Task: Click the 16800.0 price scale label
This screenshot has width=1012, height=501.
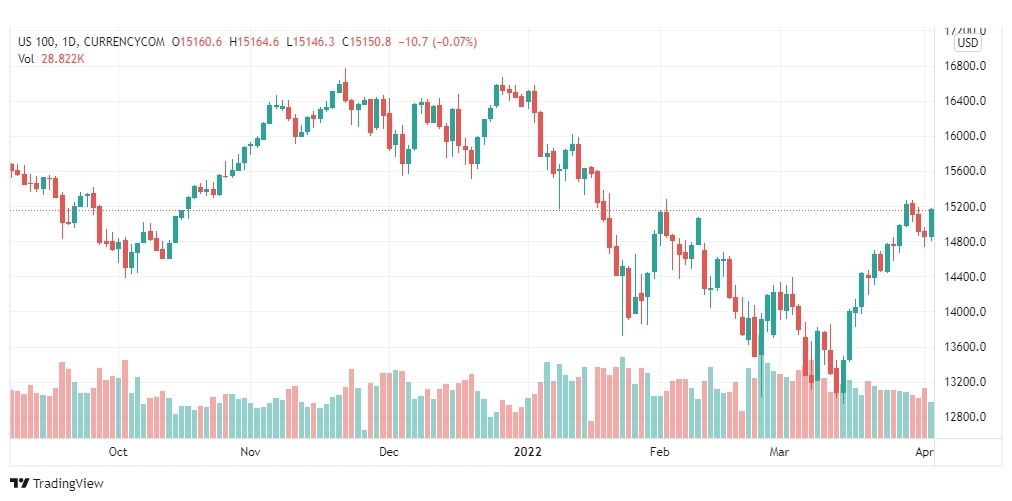Action: click(965, 66)
